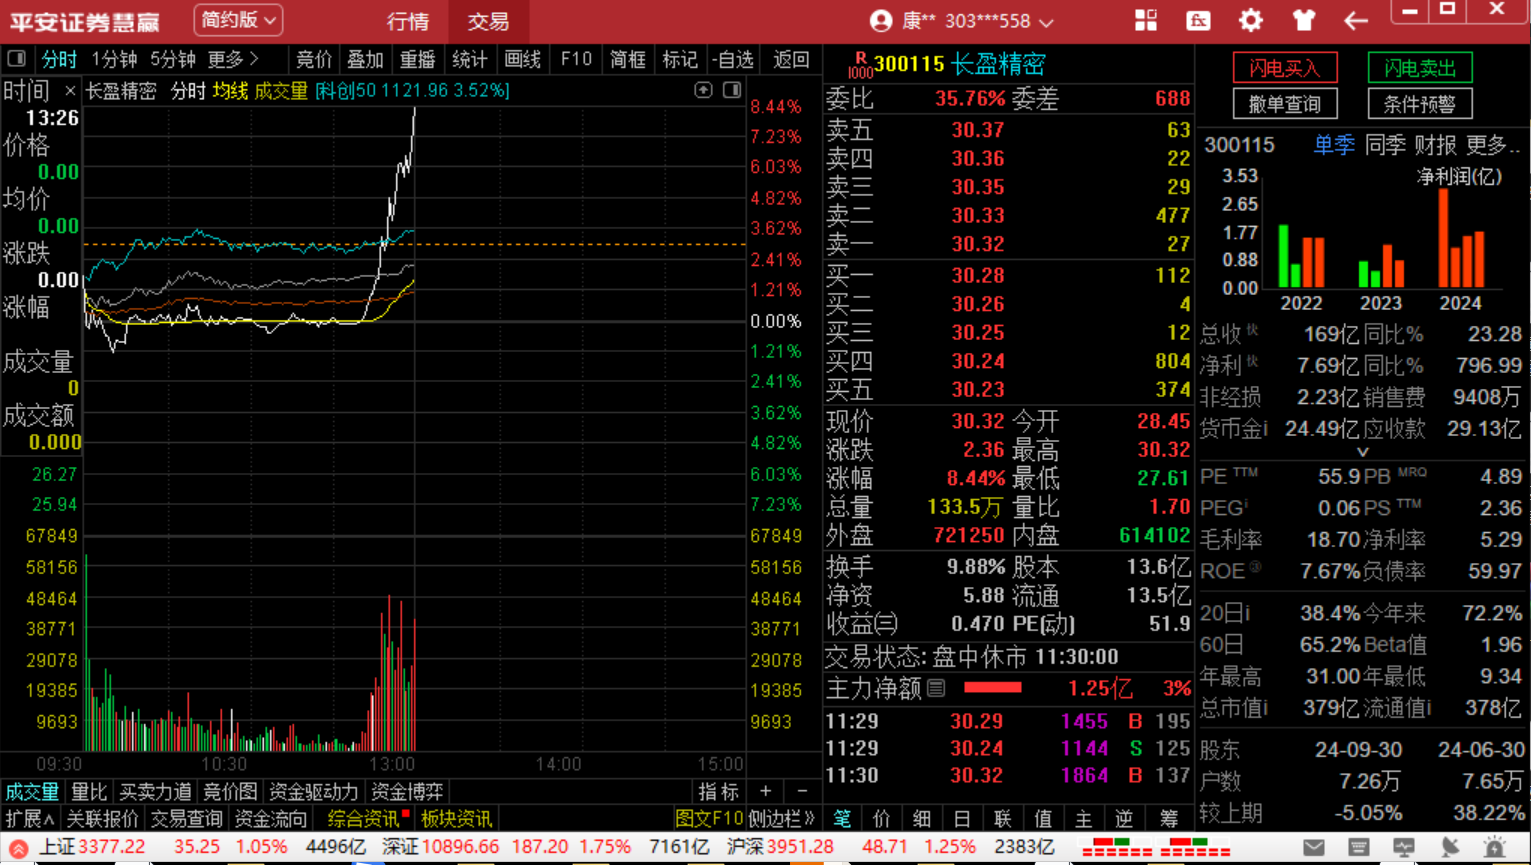Go back using the left arrow icon
1531x865 pixels.
pos(1356,20)
